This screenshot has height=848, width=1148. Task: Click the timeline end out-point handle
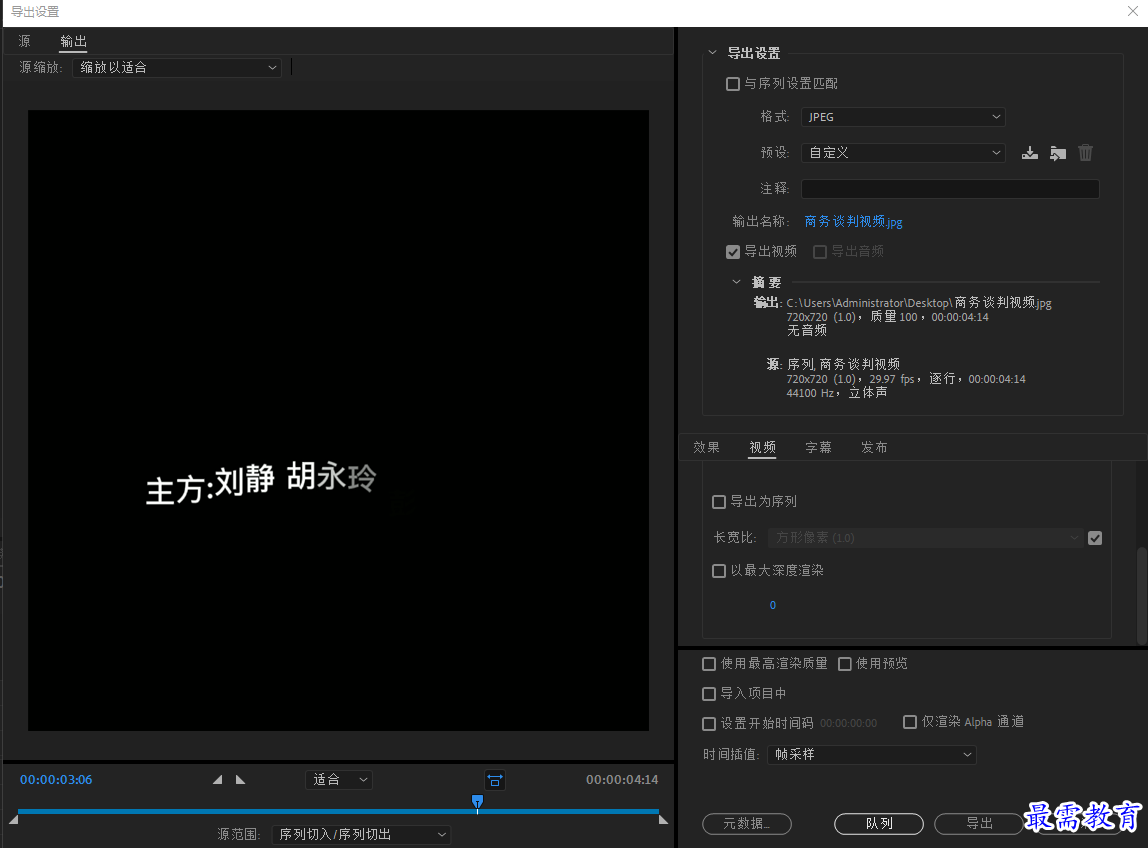click(x=663, y=819)
